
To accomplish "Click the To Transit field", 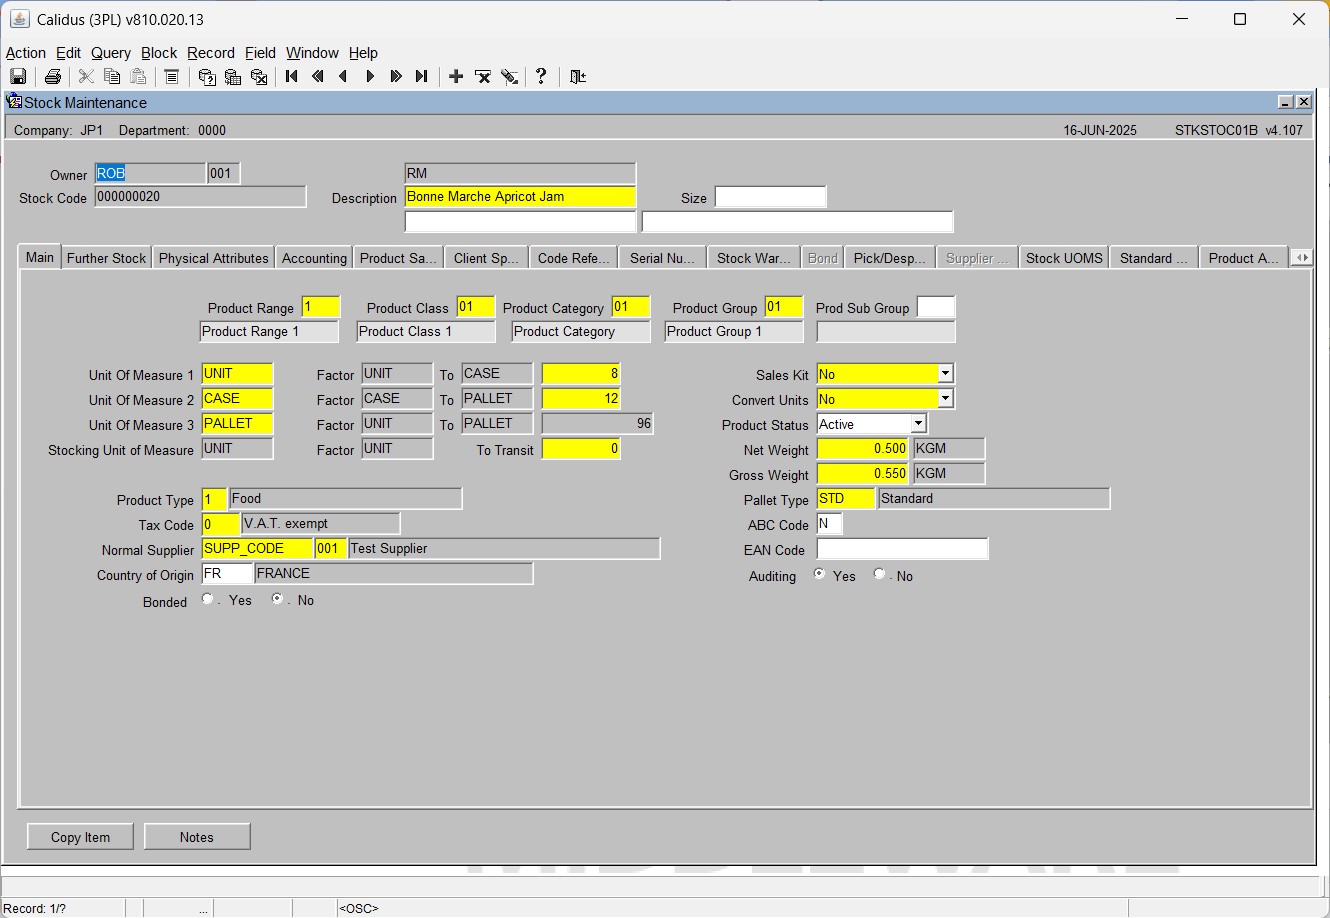I will [x=581, y=449].
